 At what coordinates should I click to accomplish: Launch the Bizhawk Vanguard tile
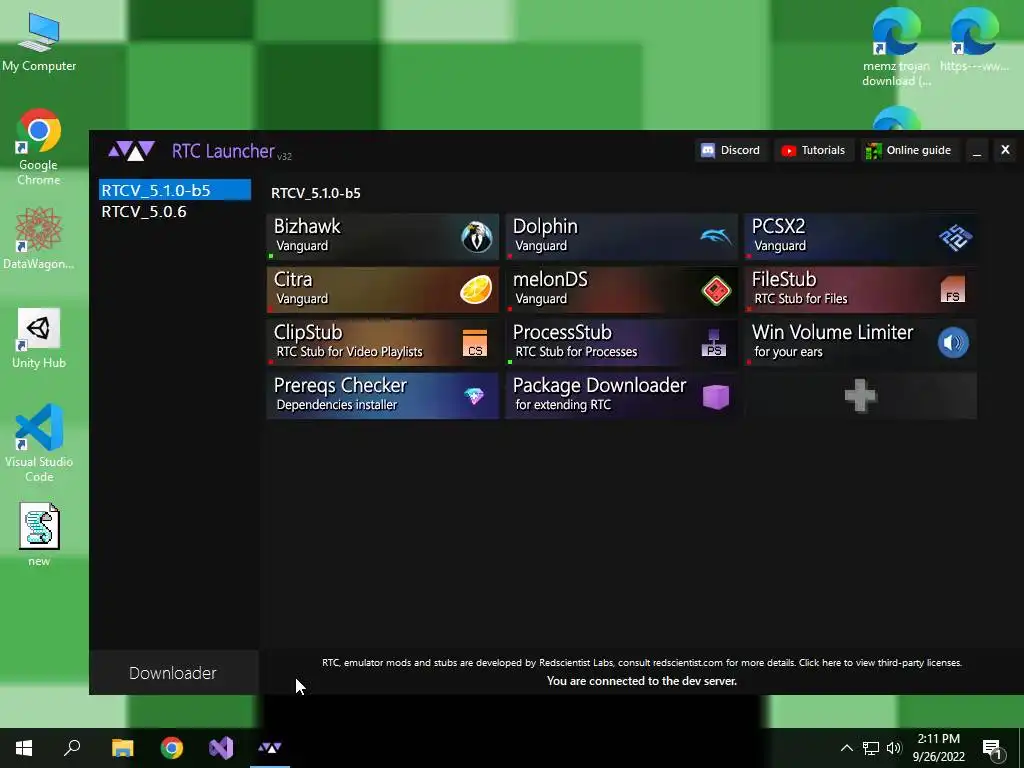tap(383, 236)
